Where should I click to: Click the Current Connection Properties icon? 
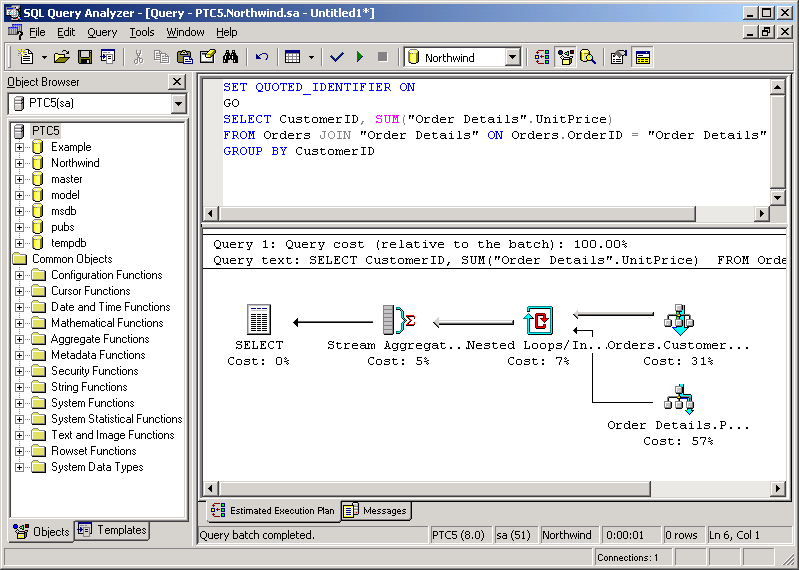click(619, 57)
